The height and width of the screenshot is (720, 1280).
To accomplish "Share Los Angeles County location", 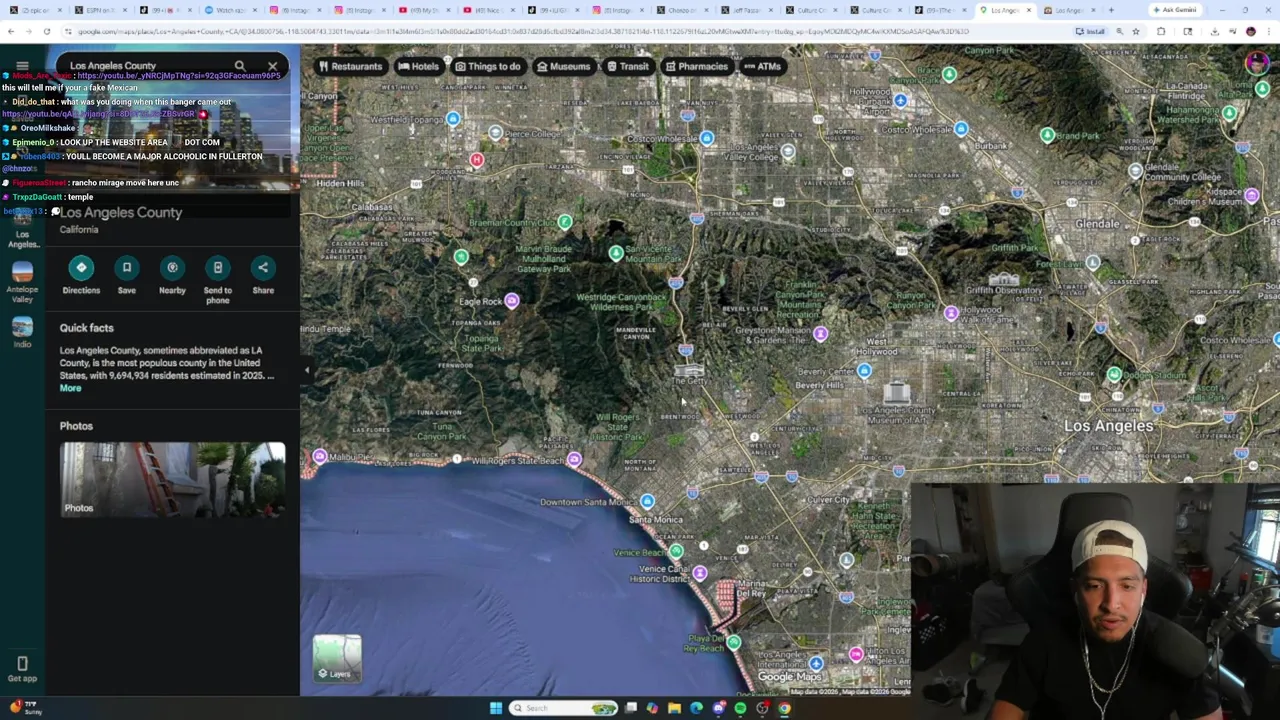I will coord(263,268).
